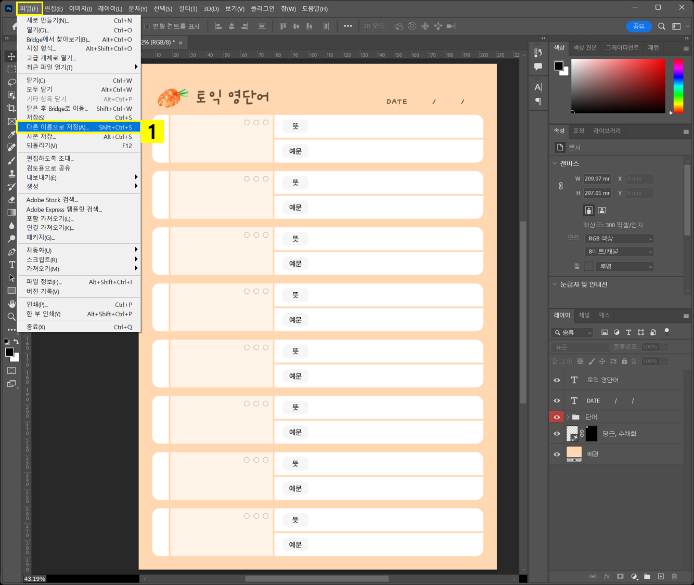Collapse the 캔버스 section in the properties panel

(x=556, y=163)
